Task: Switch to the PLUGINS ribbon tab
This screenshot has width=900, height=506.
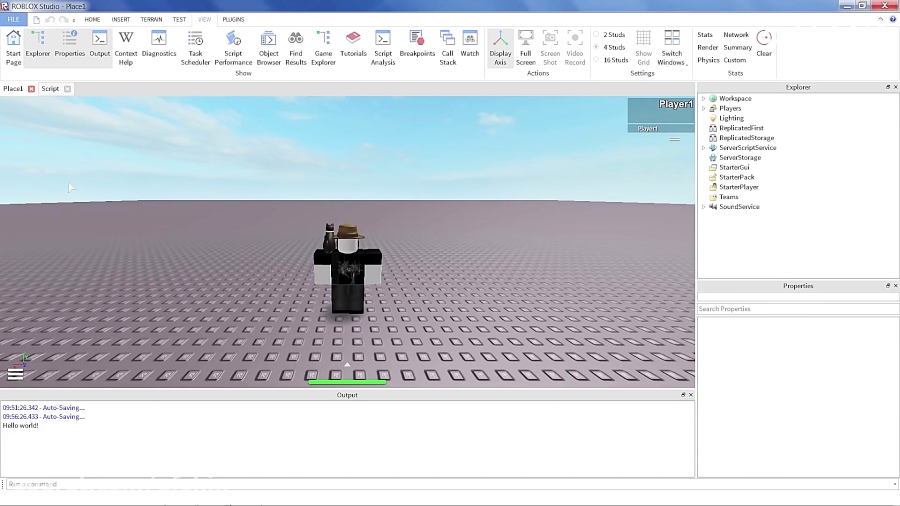Action: [233, 20]
